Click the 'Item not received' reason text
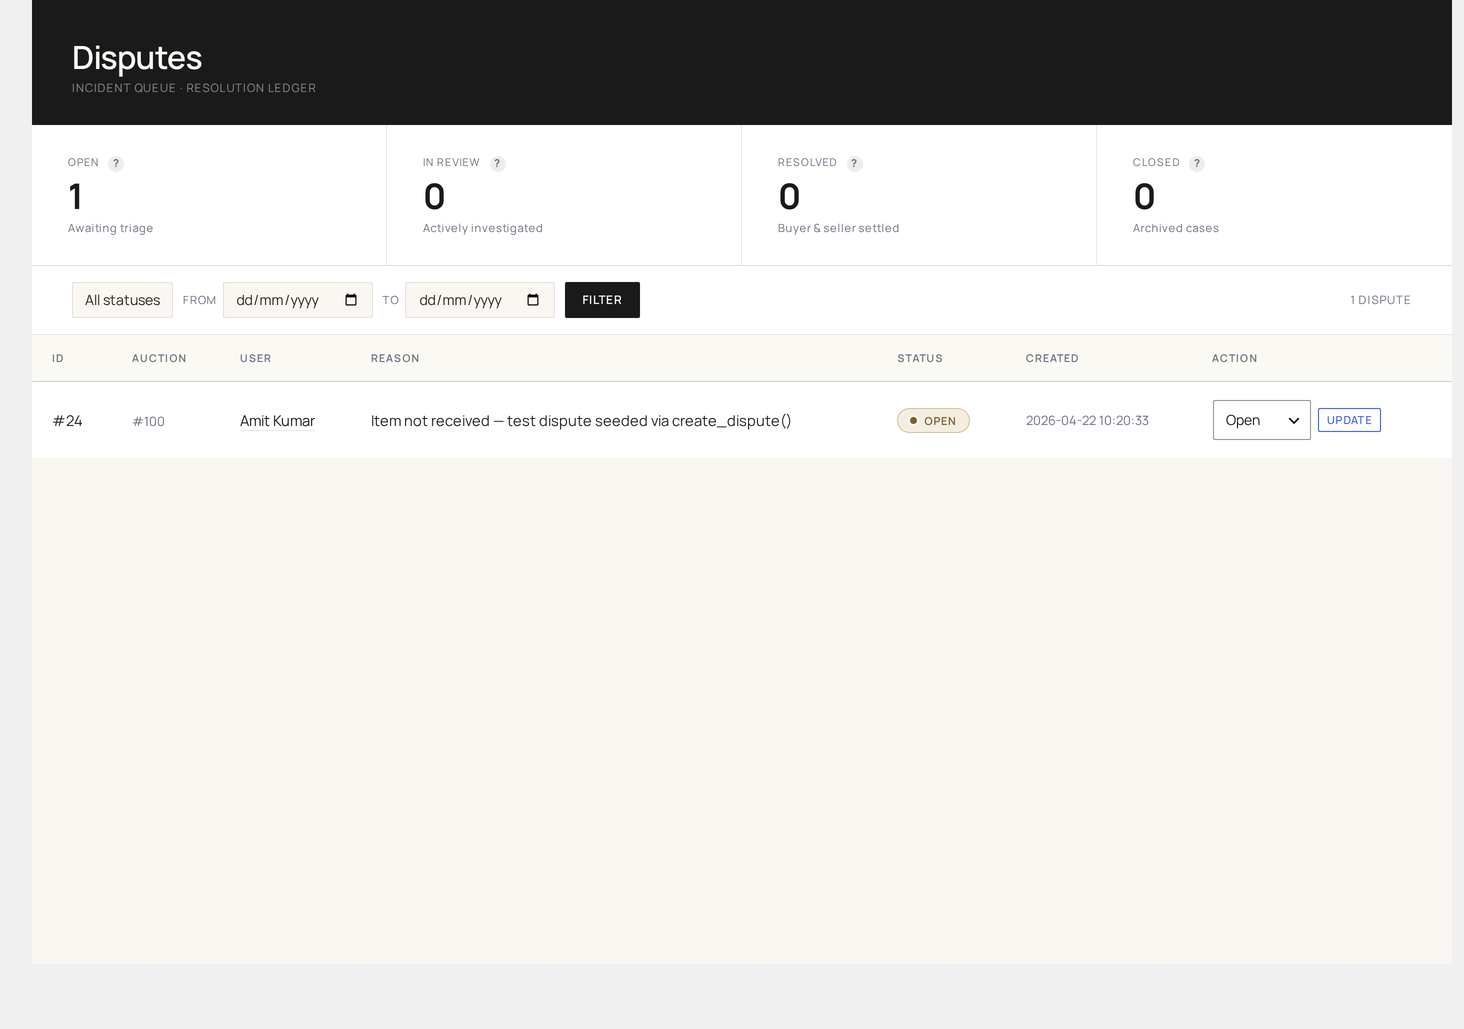Screen dimensions: 1464x1029 (x=581, y=421)
